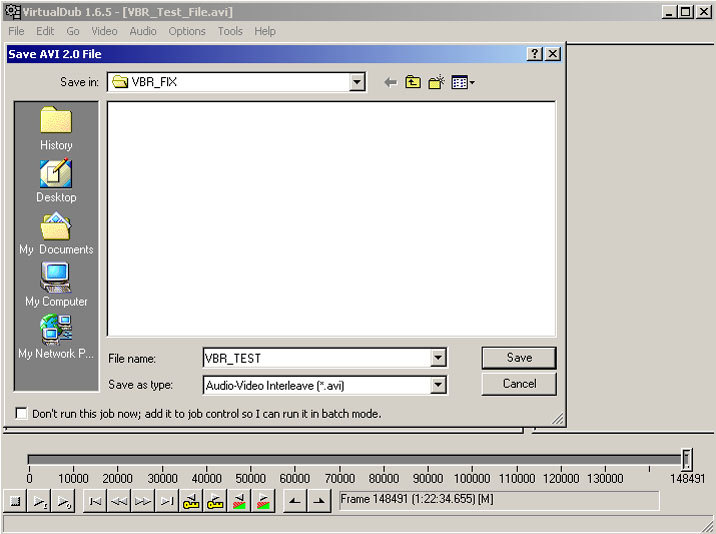Screen dimensions: 716x534
Task: Open the View menu icon
Action: (x=463, y=83)
